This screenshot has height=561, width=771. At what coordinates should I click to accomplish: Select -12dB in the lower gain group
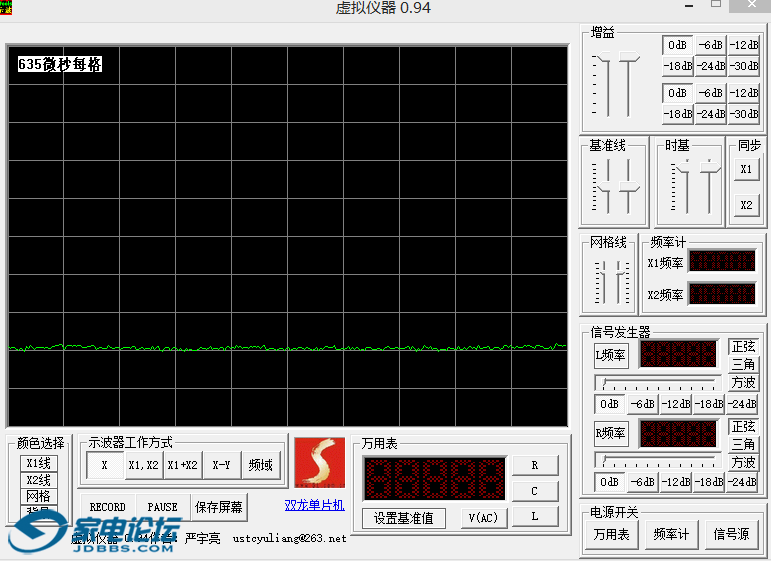(x=743, y=93)
